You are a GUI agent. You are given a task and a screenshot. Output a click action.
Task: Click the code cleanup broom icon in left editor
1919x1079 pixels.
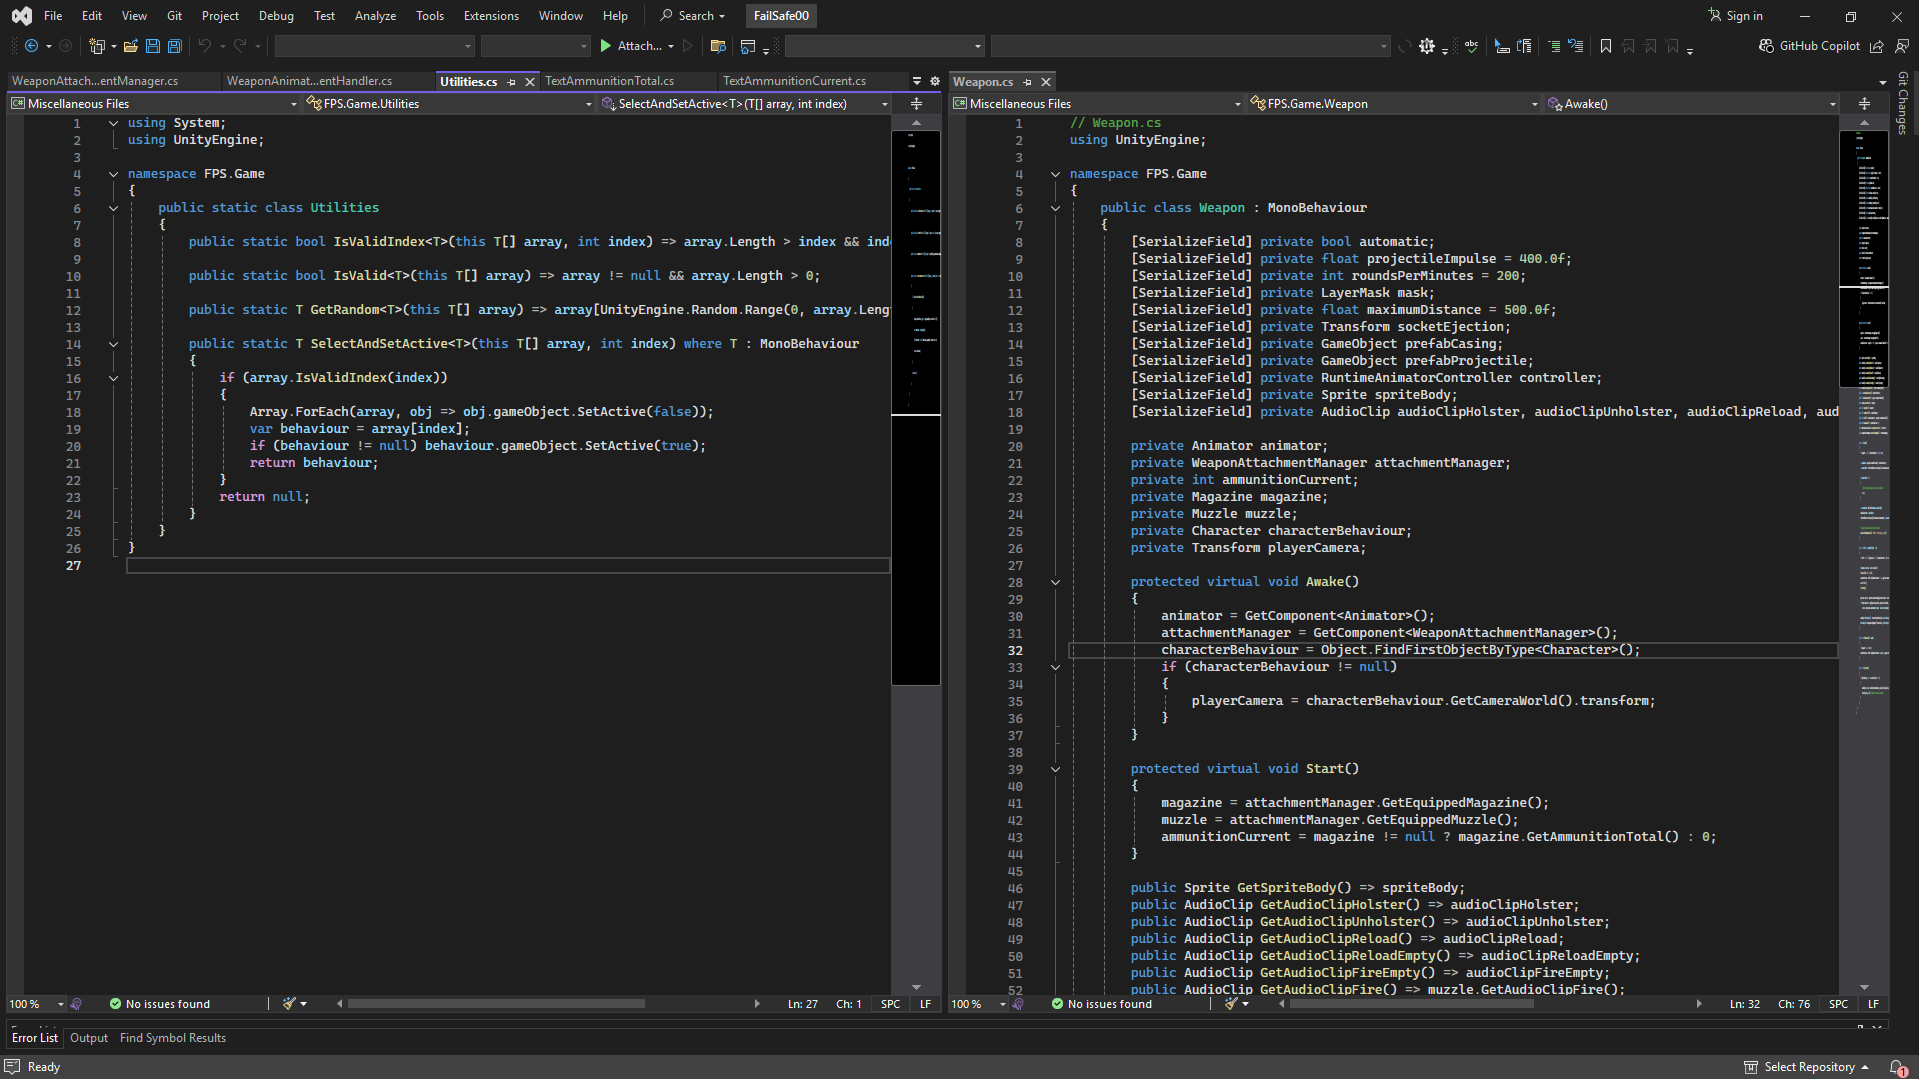pos(289,1004)
